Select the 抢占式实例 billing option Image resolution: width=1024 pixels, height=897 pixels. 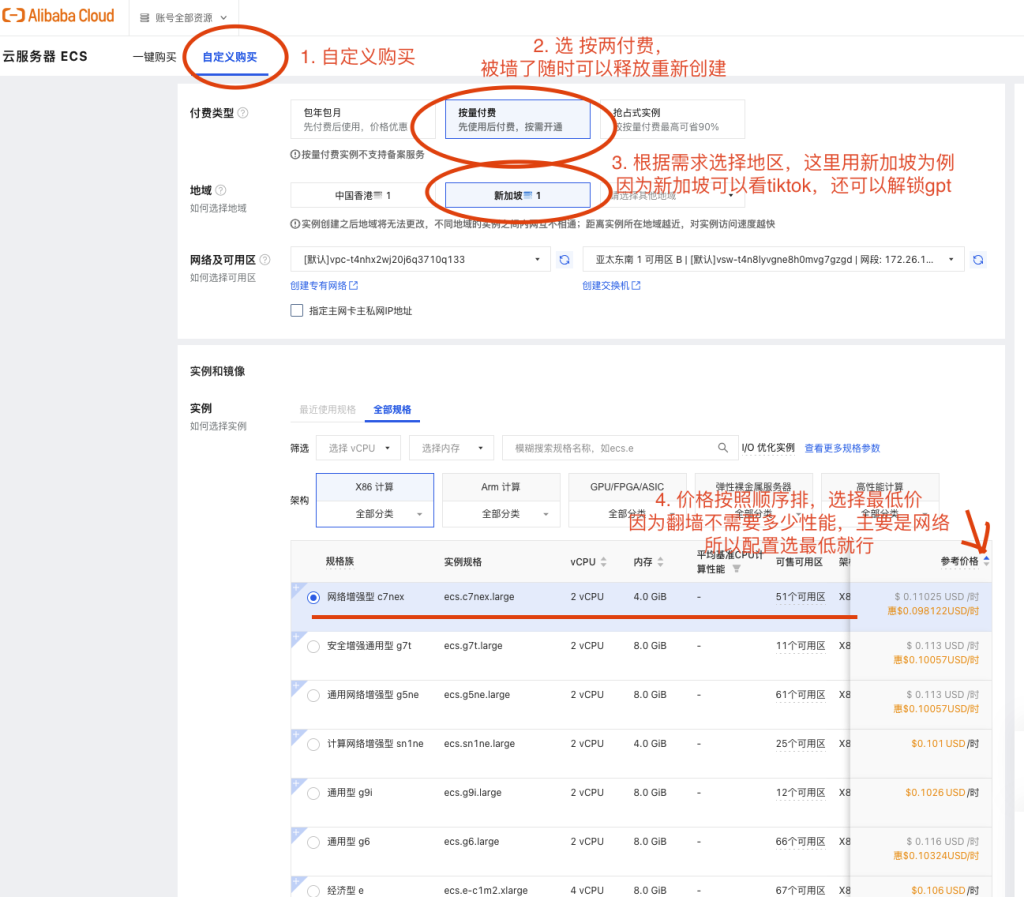(x=672, y=119)
